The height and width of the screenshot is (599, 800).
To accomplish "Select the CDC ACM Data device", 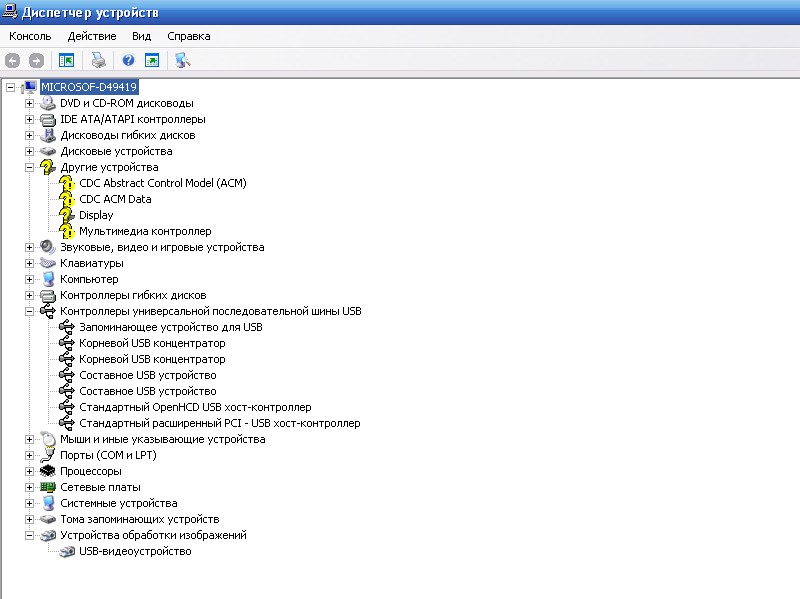I will [x=115, y=199].
